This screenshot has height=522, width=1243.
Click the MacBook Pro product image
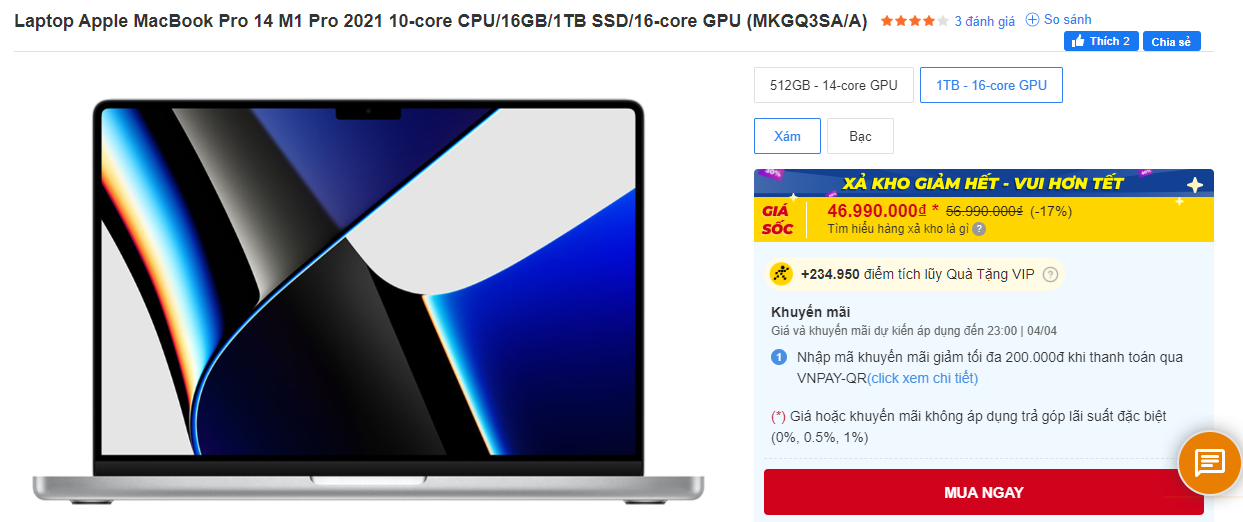(368, 300)
